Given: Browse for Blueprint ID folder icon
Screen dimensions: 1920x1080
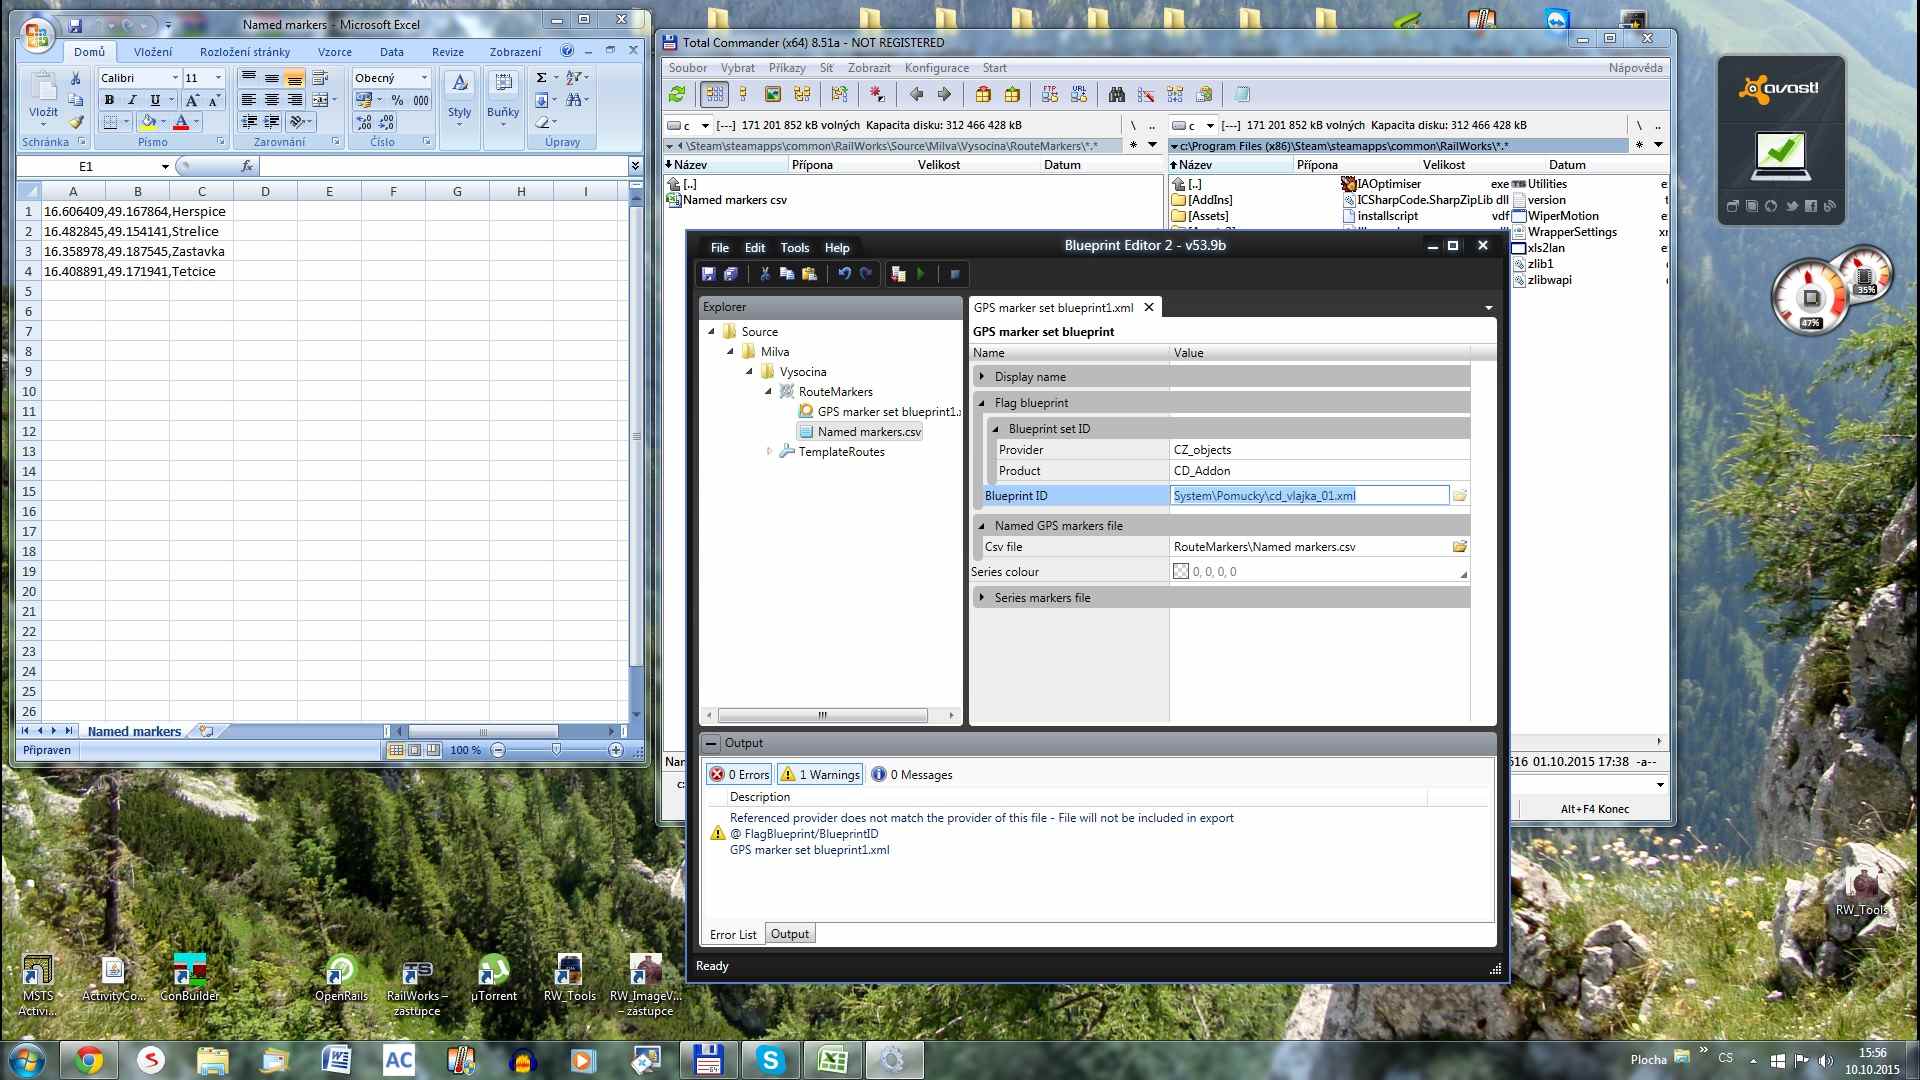Looking at the screenshot, I should click(1460, 495).
